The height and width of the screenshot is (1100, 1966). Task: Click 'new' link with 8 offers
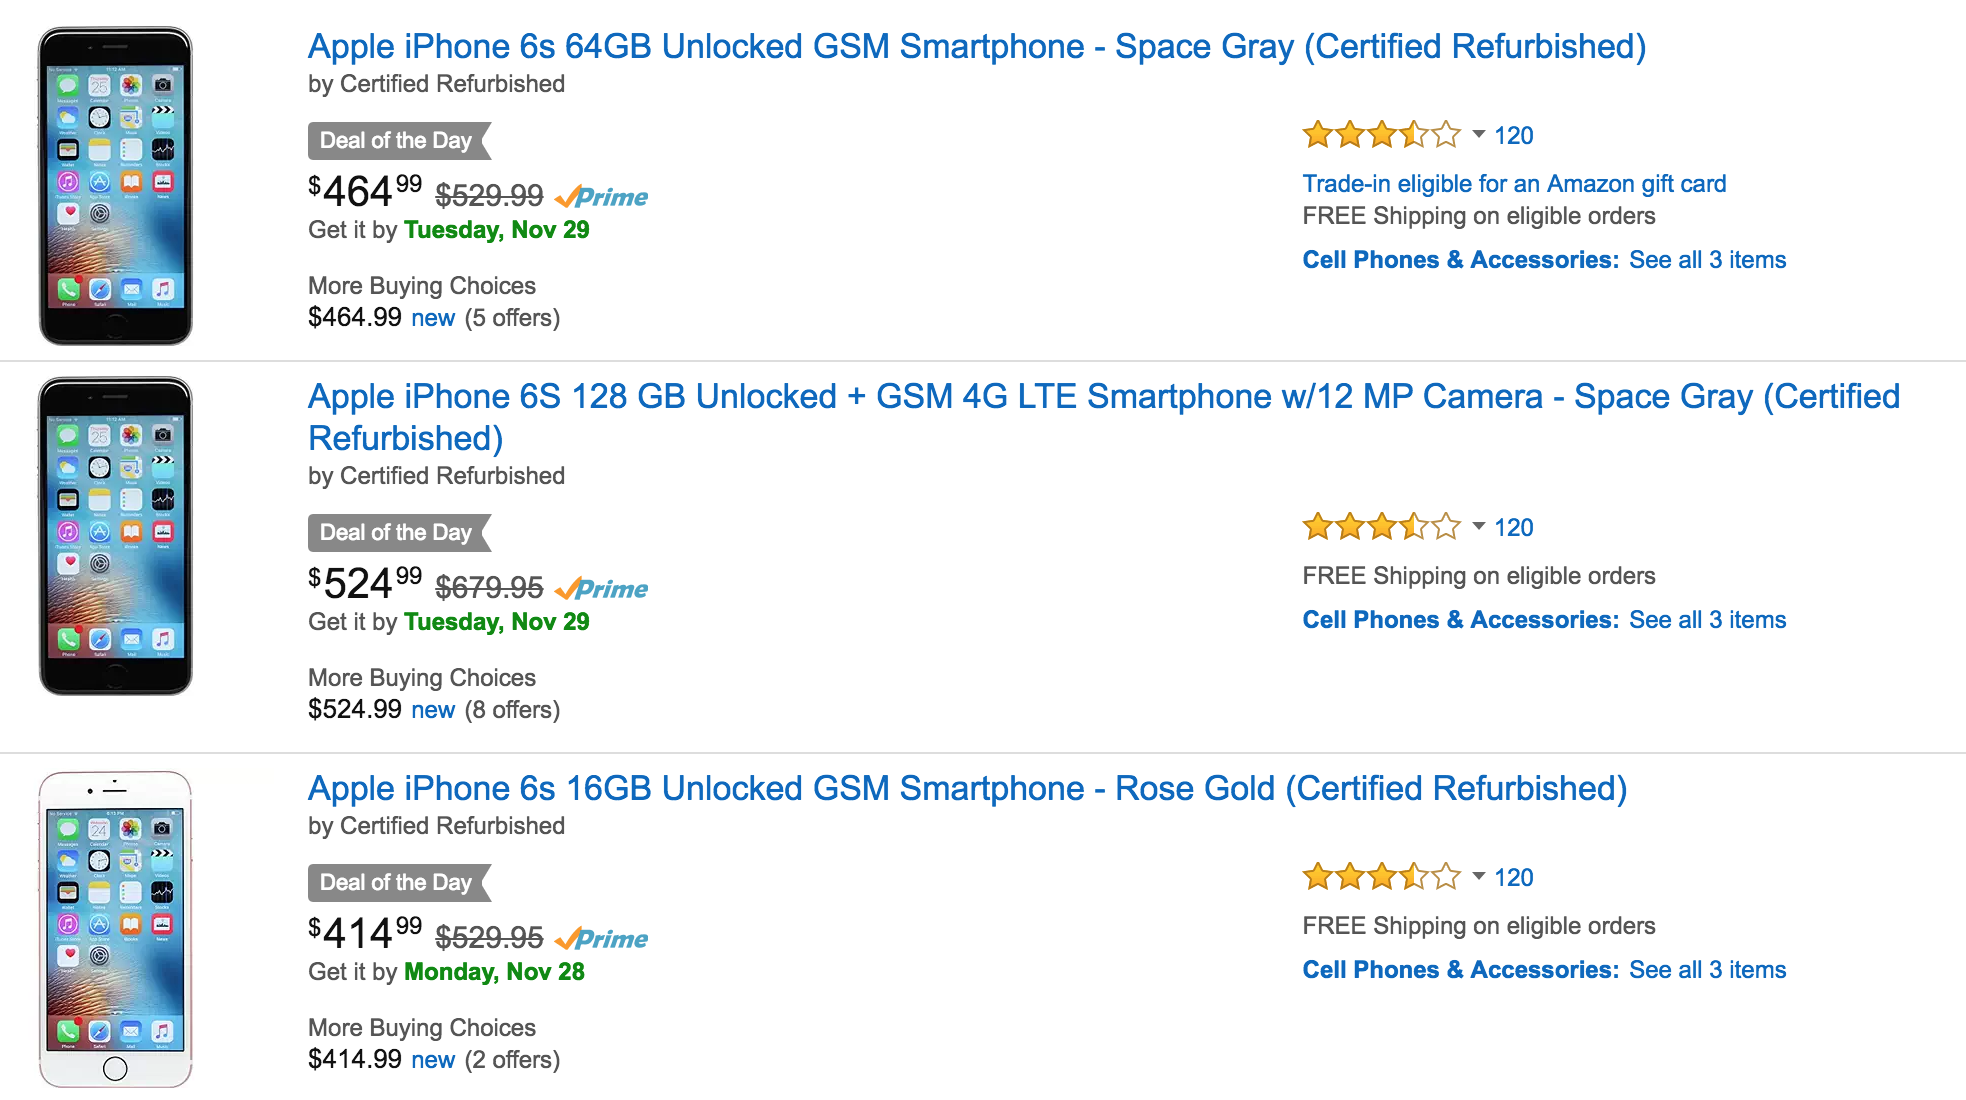(x=433, y=710)
